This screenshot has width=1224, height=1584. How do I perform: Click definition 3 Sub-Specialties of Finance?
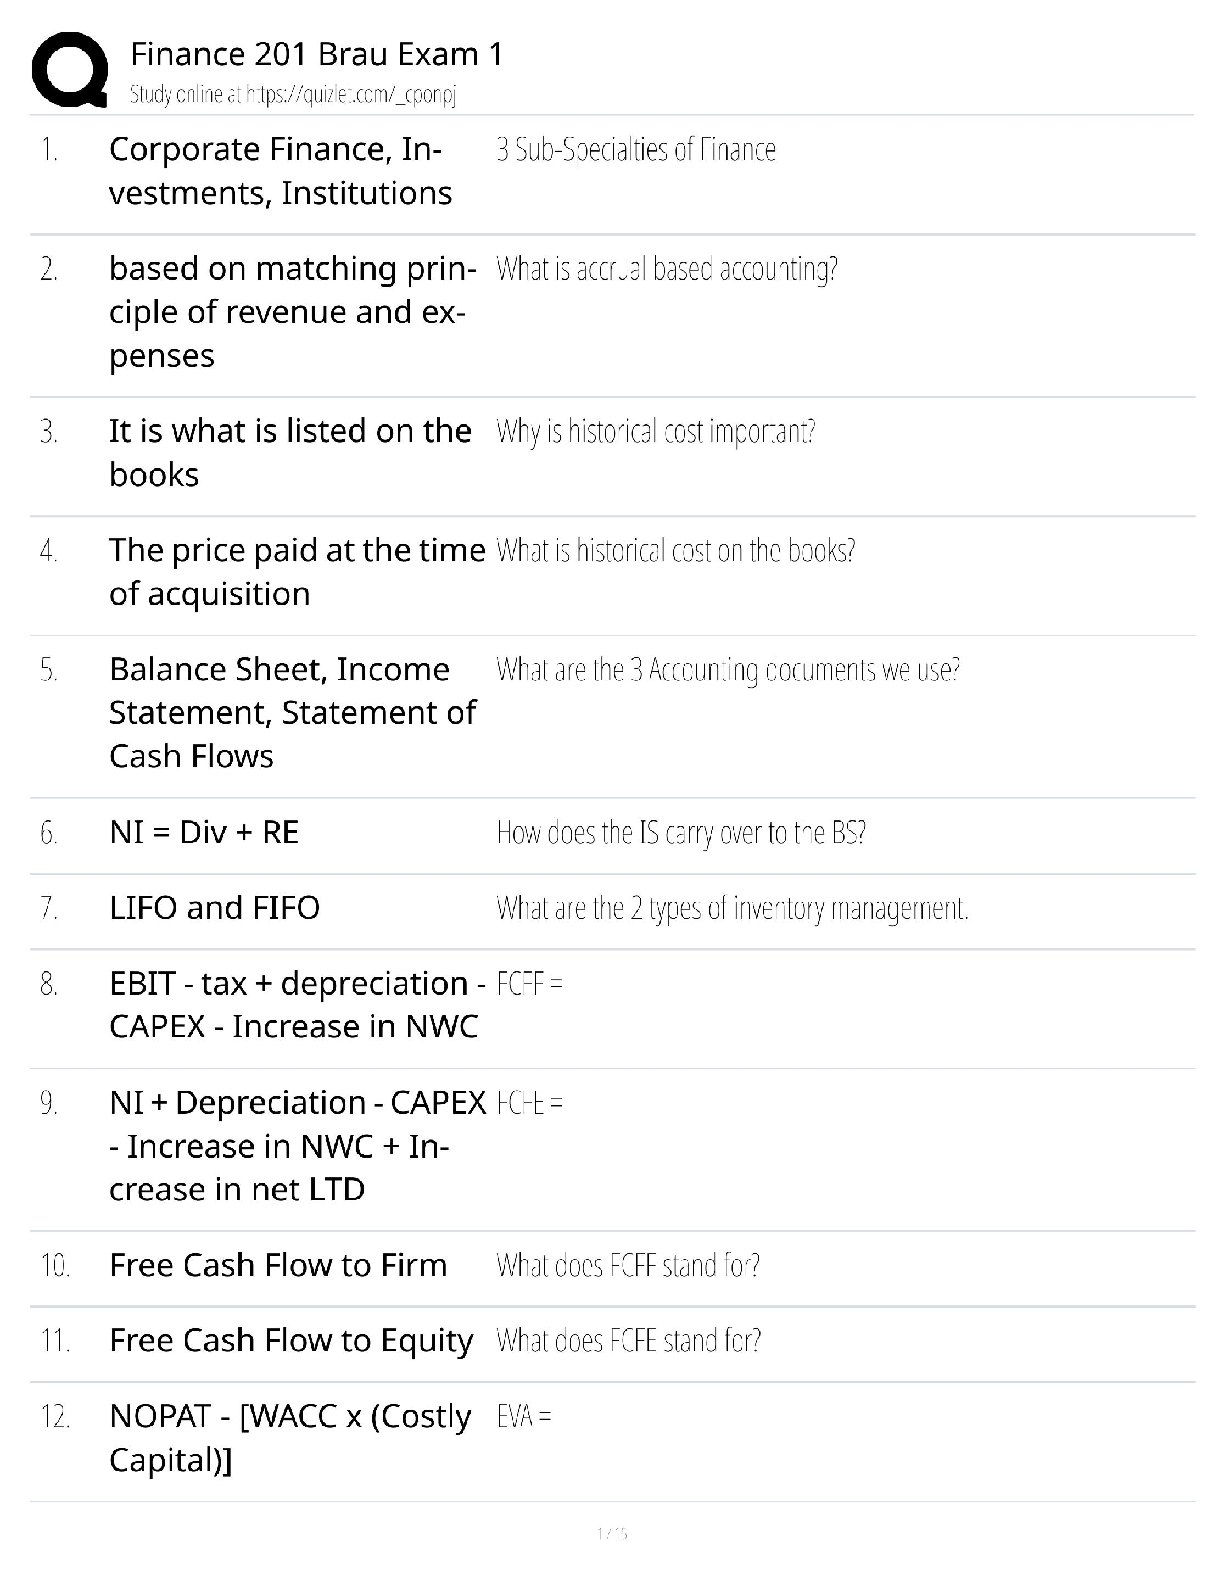[636, 150]
